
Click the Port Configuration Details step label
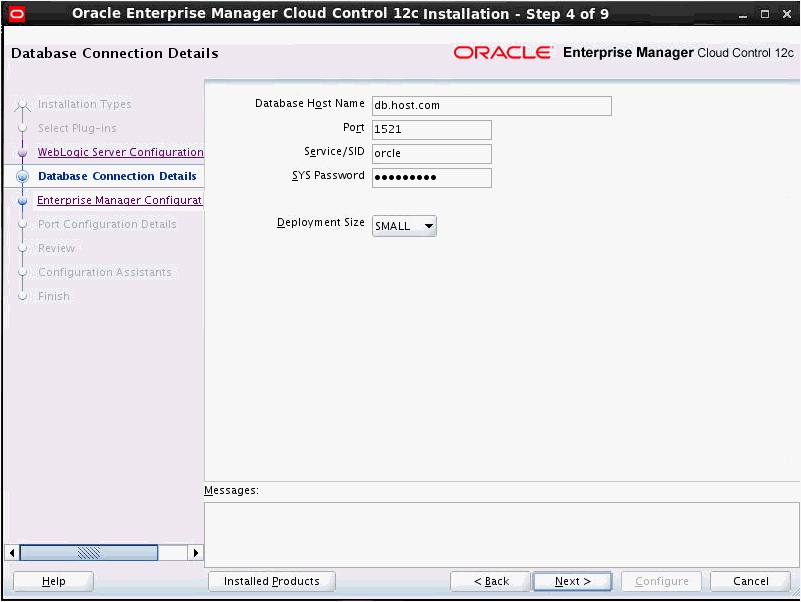click(x=107, y=224)
